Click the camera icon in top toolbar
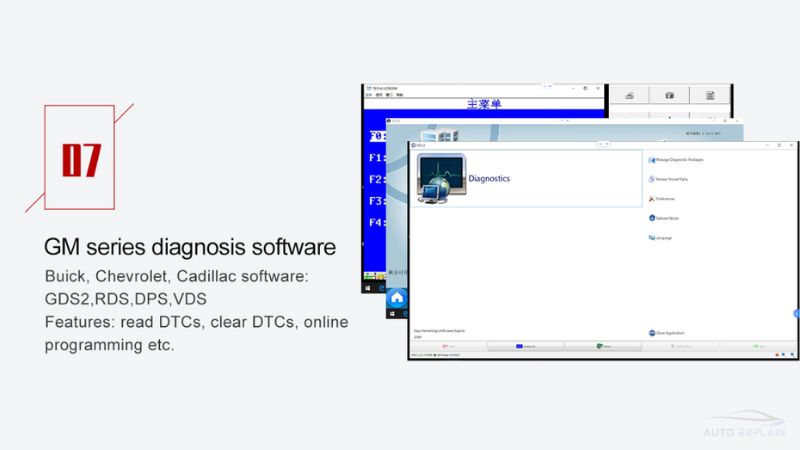800x450 pixels. click(669, 96)
